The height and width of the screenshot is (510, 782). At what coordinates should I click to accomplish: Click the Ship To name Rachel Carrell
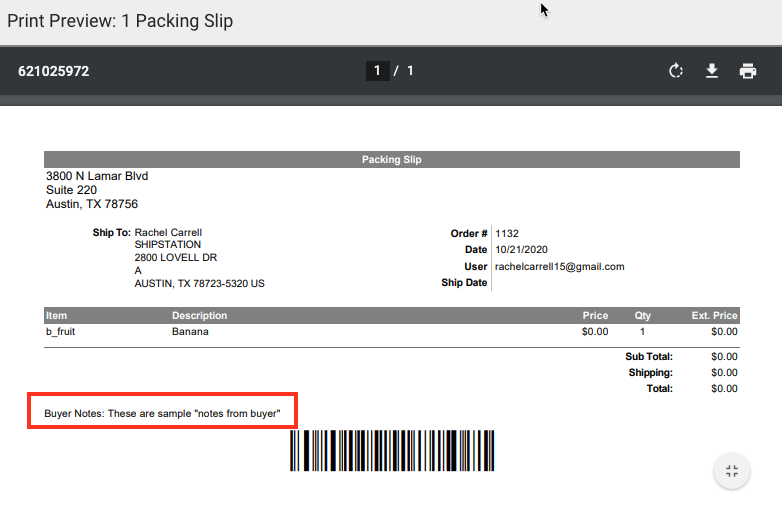[169, 233]
